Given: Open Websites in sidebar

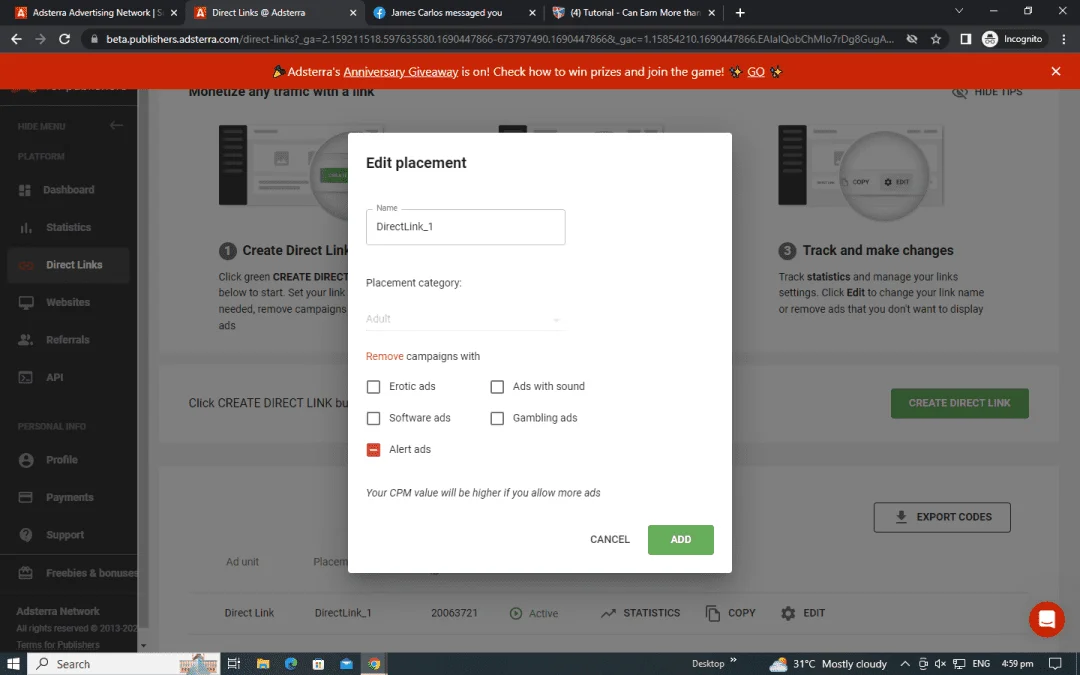Looking at the screenshot, I should 68,302.
